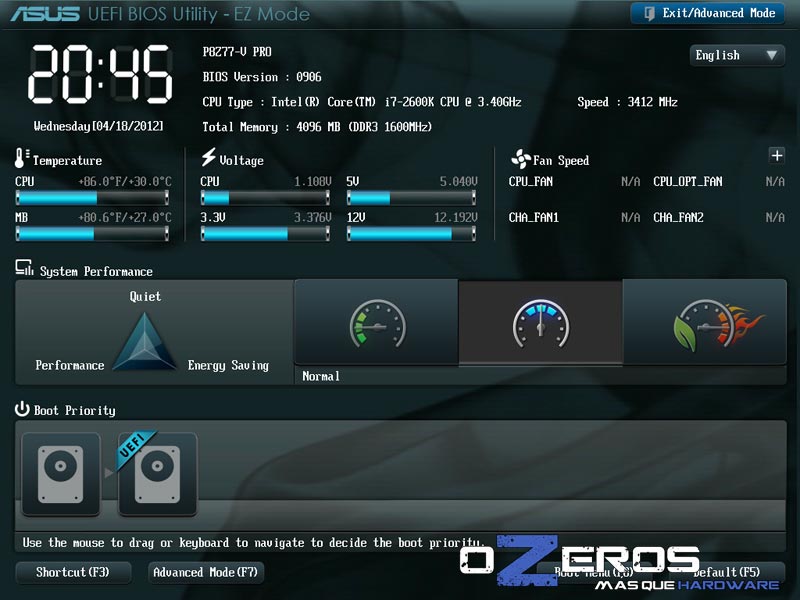Click the motherboard model P8Z77-V PRO text

click(237, 52)
